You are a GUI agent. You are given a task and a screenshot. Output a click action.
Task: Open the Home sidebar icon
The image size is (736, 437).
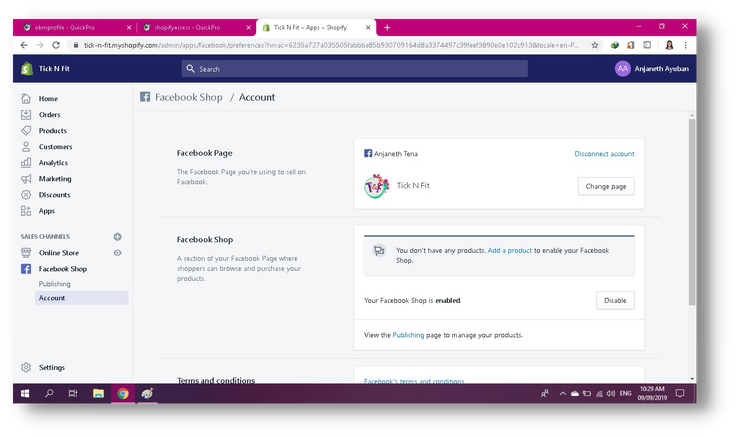point(26,99)
